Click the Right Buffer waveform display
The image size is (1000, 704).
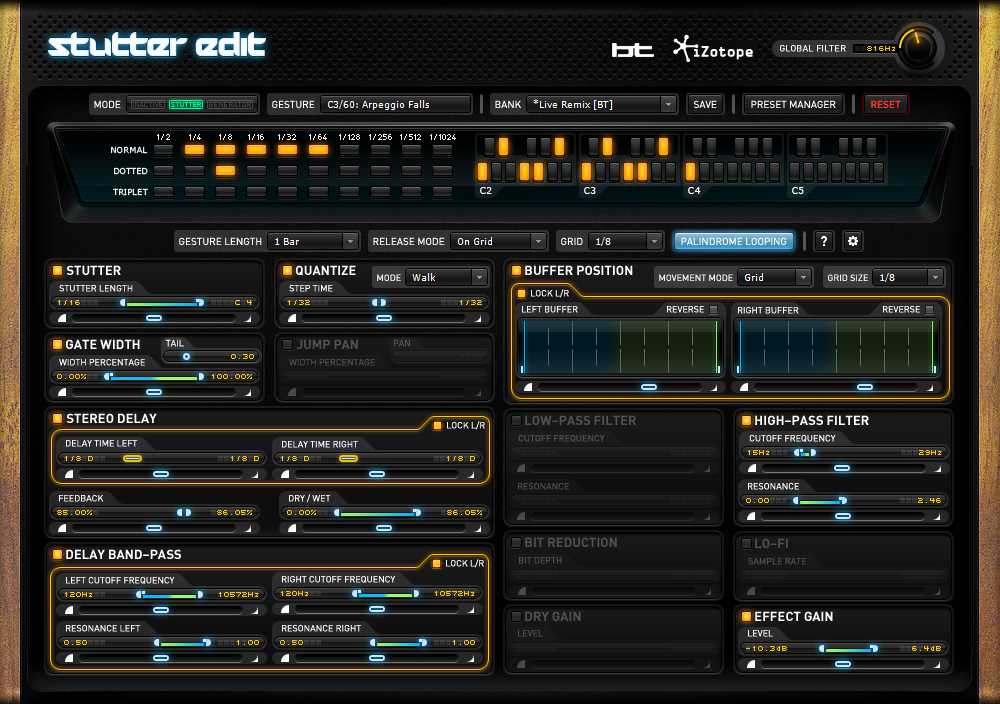pyautogui.click(x=837, y=347)
